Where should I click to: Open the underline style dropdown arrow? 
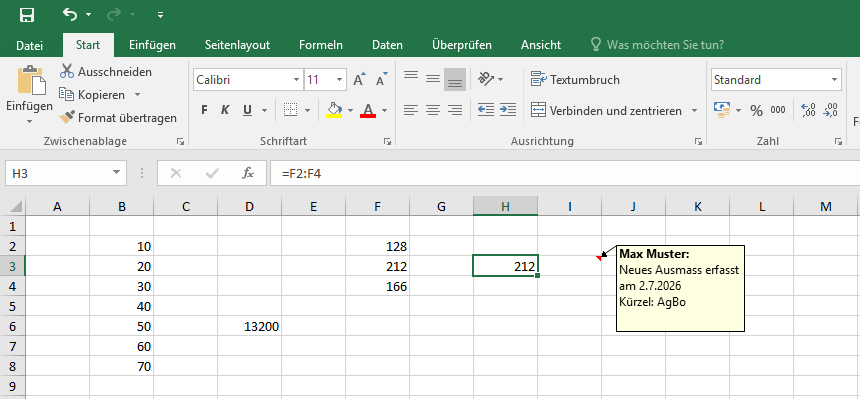click(x=264, y=110)
